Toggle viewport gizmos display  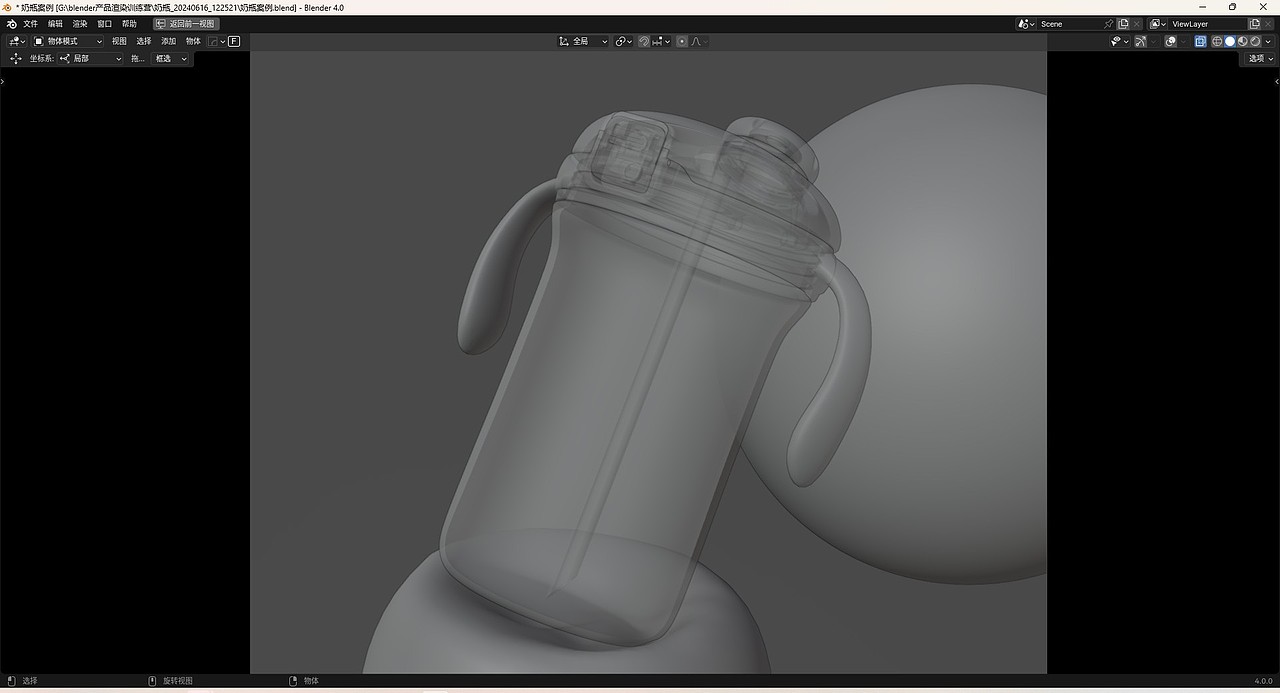tap(1140, 41)
